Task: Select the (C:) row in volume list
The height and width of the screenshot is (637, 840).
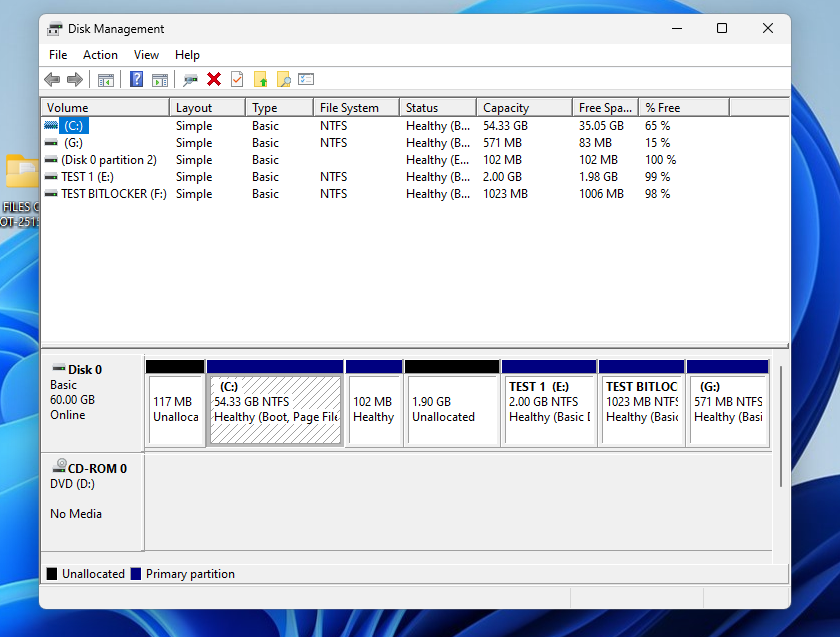Action: (415, 126)
